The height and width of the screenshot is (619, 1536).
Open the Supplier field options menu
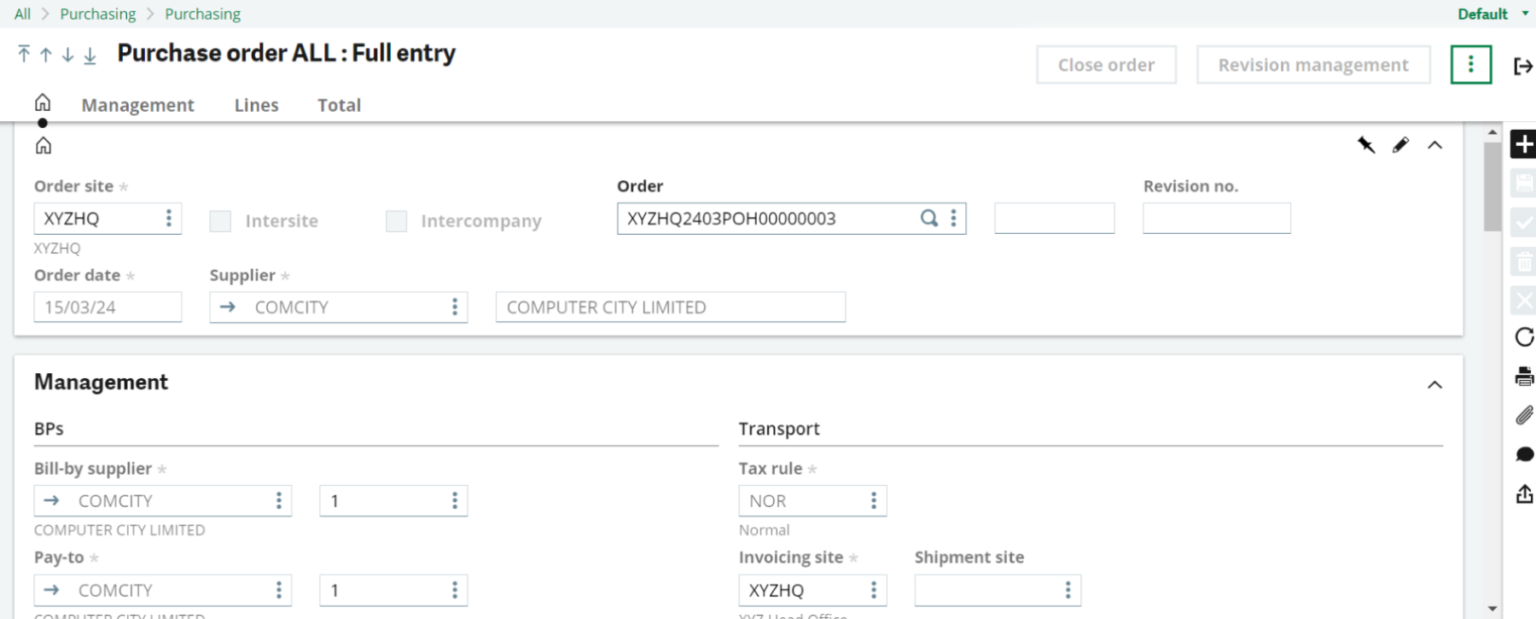[x=454, y=307]
